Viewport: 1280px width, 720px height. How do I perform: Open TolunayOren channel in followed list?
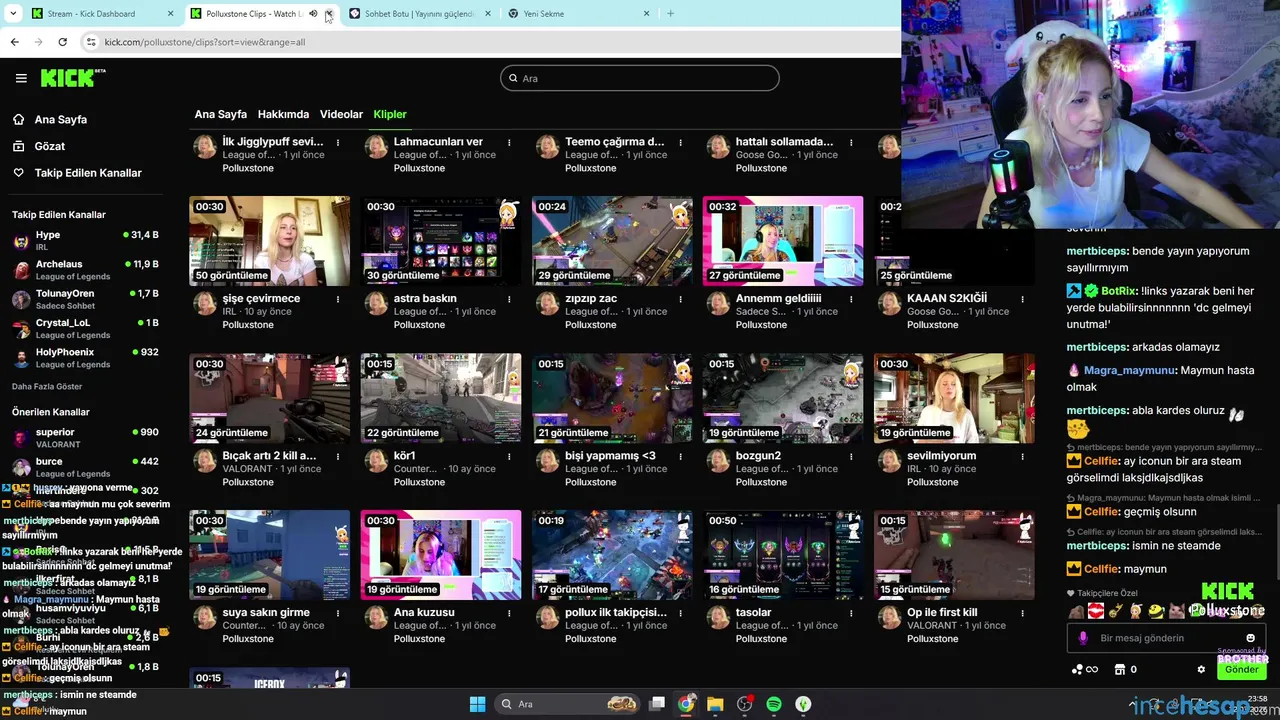(x=85, y=299)
